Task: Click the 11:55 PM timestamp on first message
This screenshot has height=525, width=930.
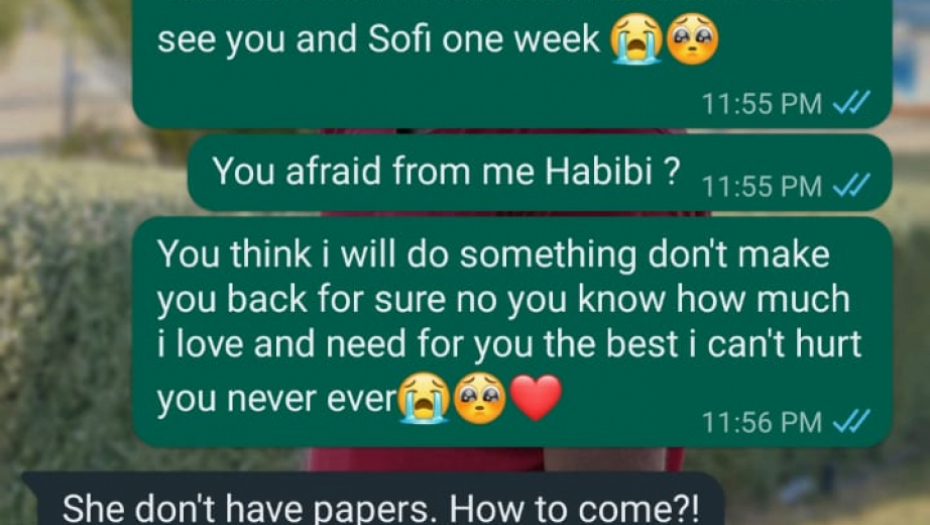Action: (x=762, y=104)
